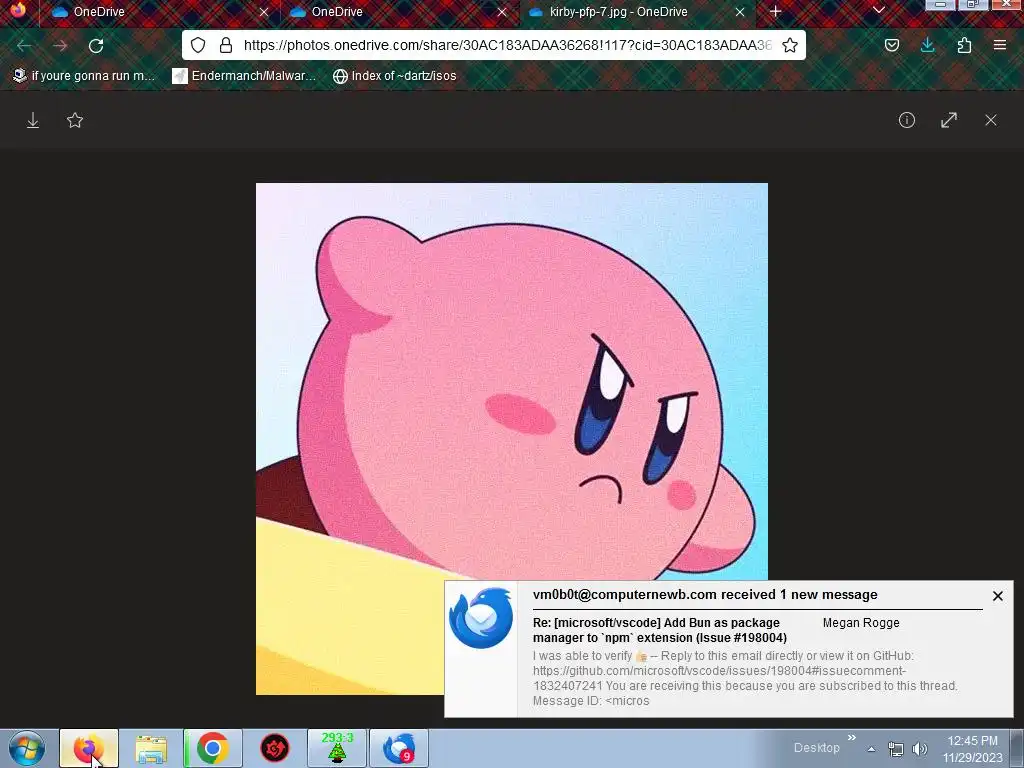
Task: Dismiss the Thunderbird notification
Action: [997, 596]
